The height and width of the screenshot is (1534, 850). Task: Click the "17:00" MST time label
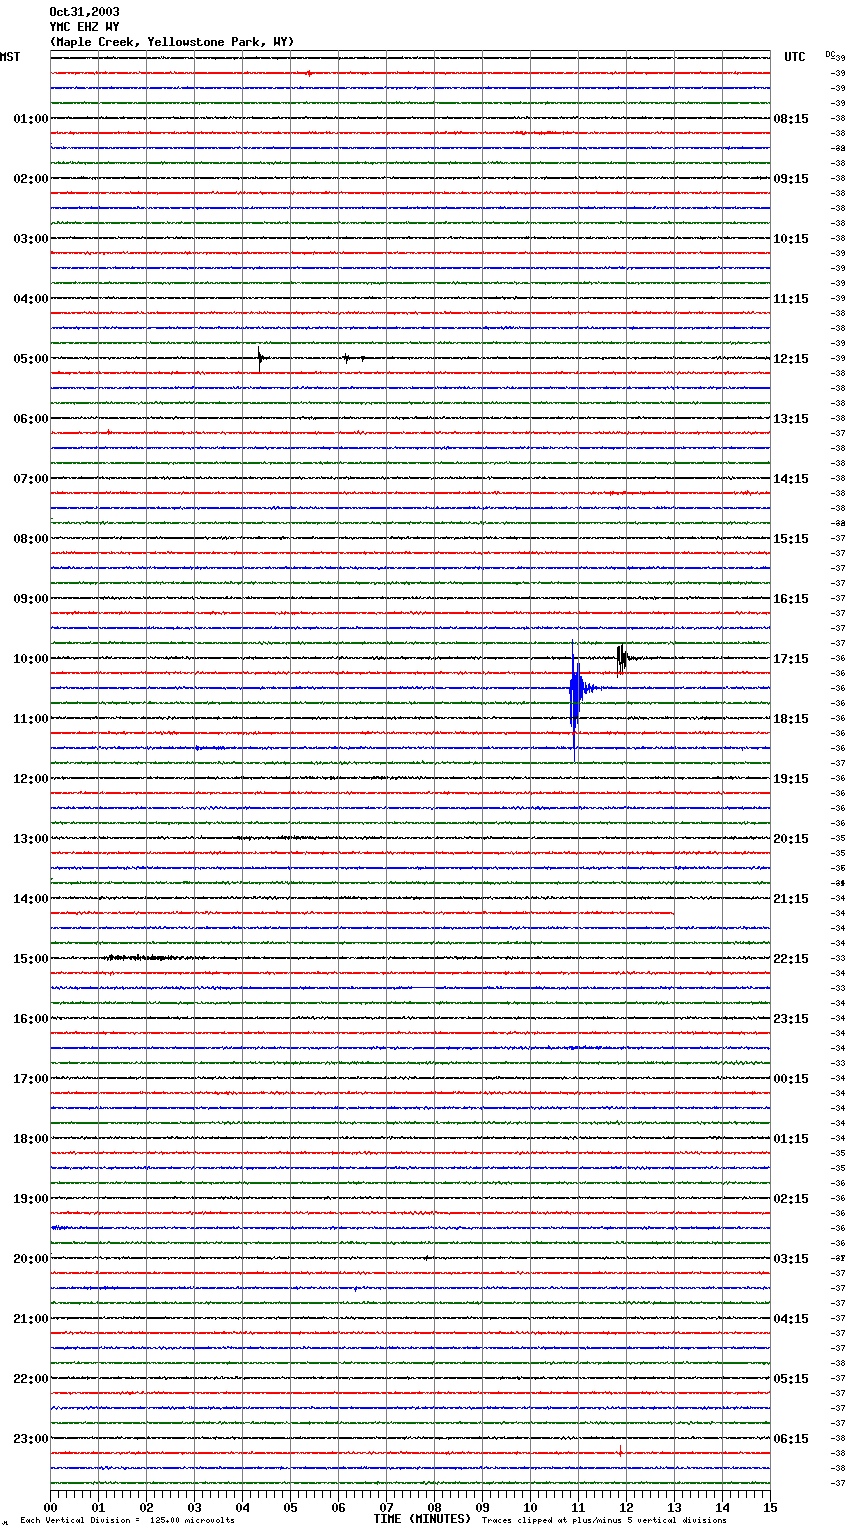30,1079
